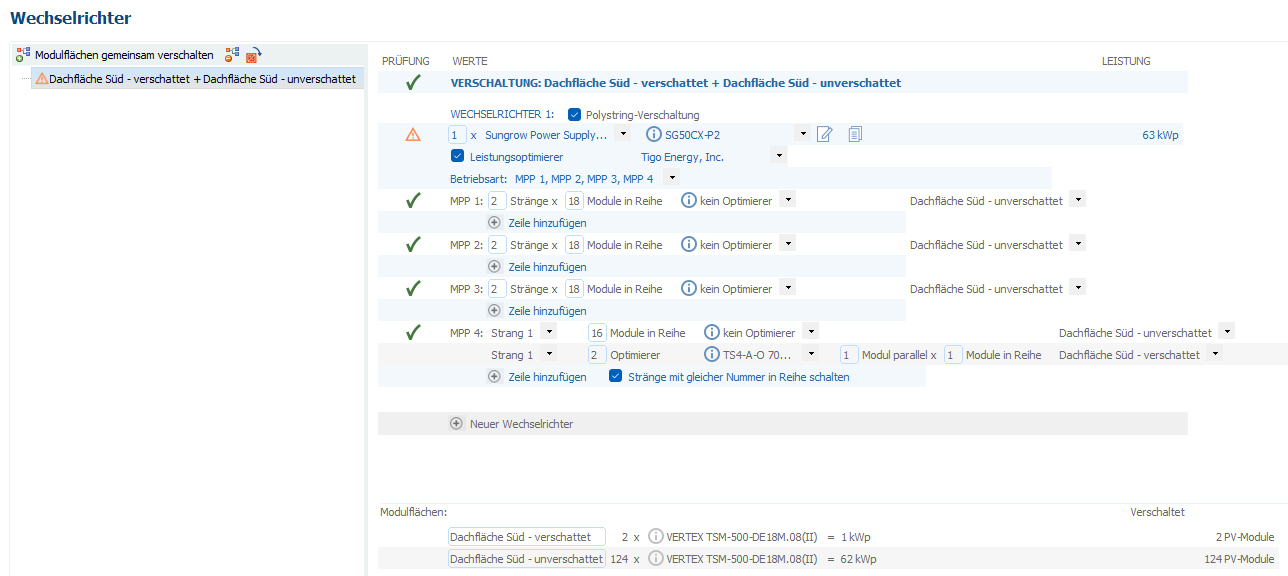This screenshot has height=576, width=1288.
Task: Show info for TS4-A-O optimizer
Action: (711, 354)
